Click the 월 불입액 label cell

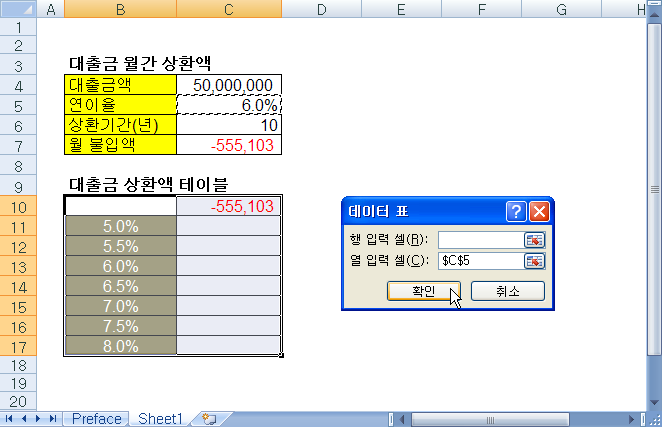(120, 145)
